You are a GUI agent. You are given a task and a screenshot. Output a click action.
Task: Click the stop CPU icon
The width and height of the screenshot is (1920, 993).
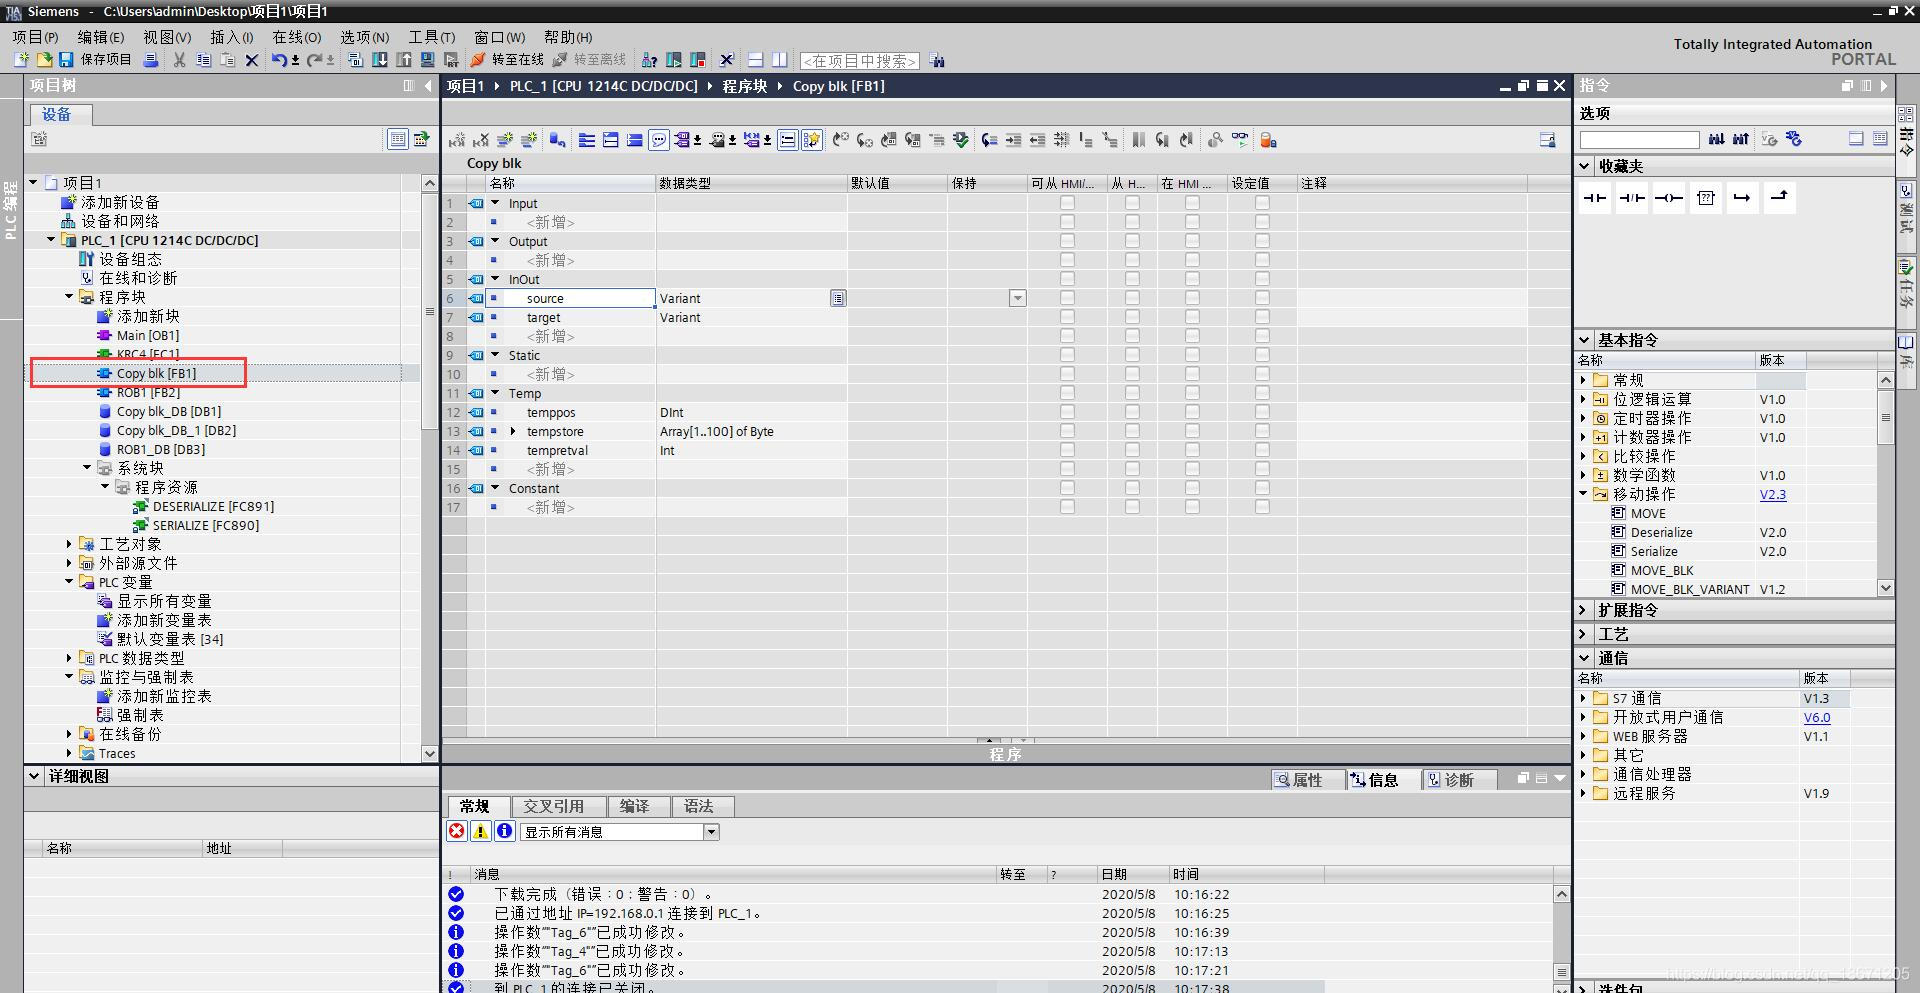pyautogui.click(x=698, y=60)
